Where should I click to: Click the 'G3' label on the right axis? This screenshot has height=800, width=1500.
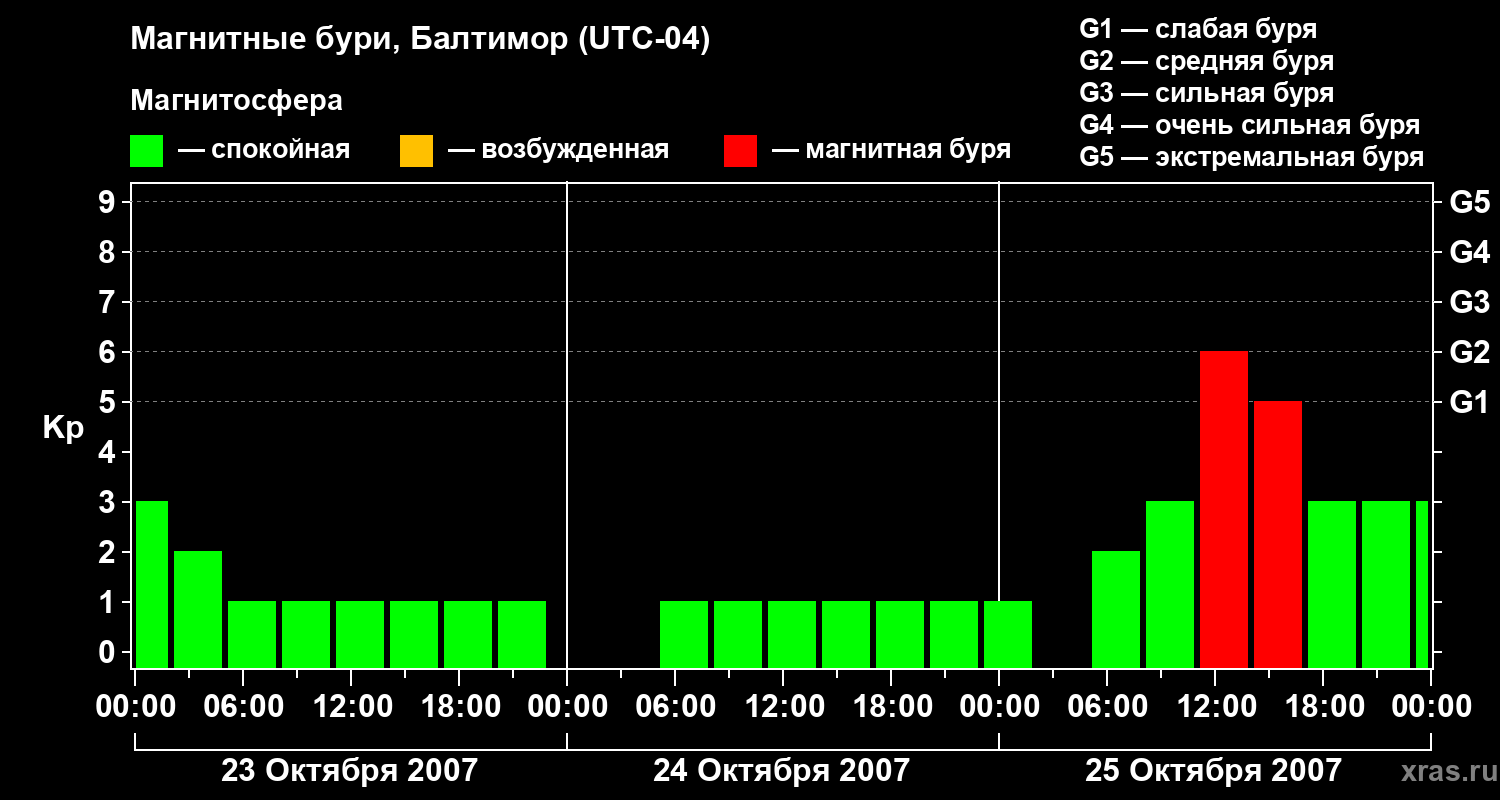(x=1470, y=303)
